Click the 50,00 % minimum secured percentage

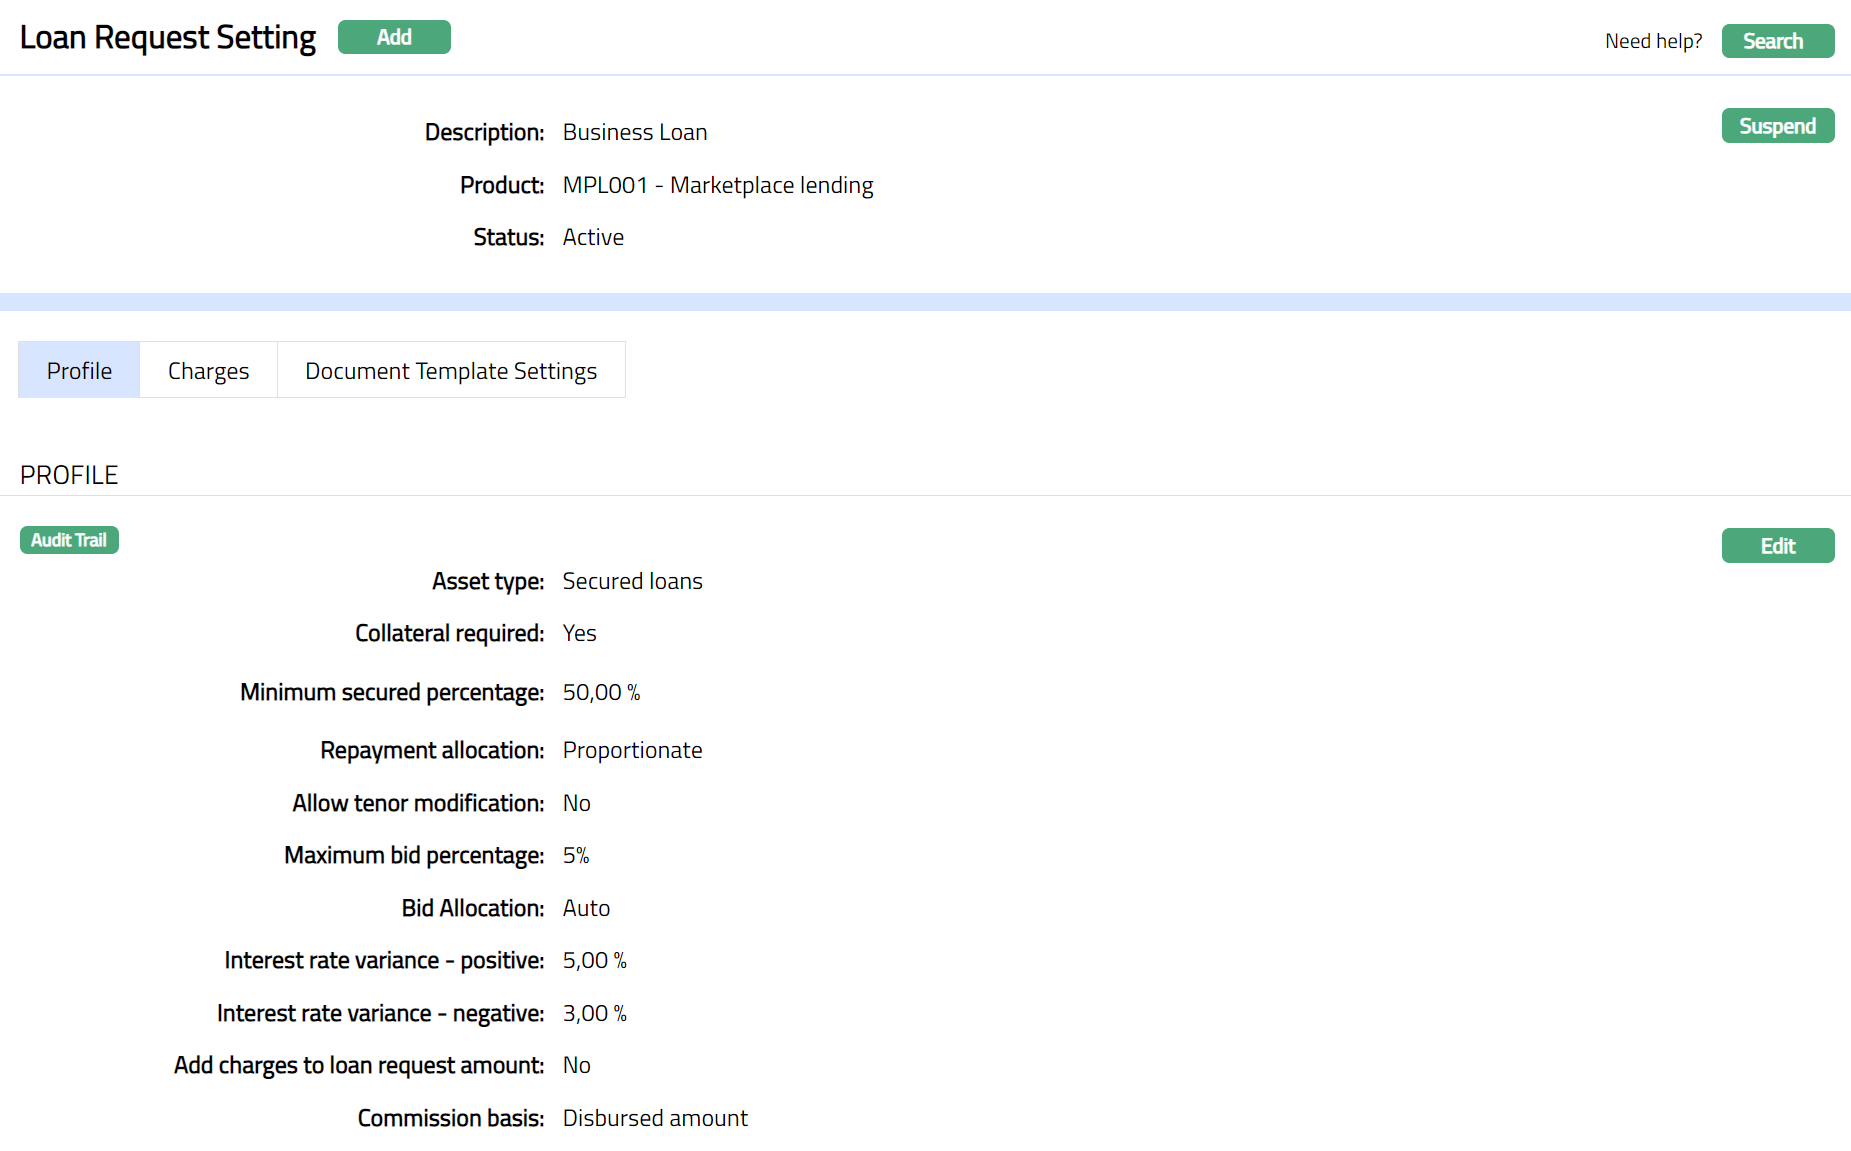pyautogui.click(x=601, y=692)
